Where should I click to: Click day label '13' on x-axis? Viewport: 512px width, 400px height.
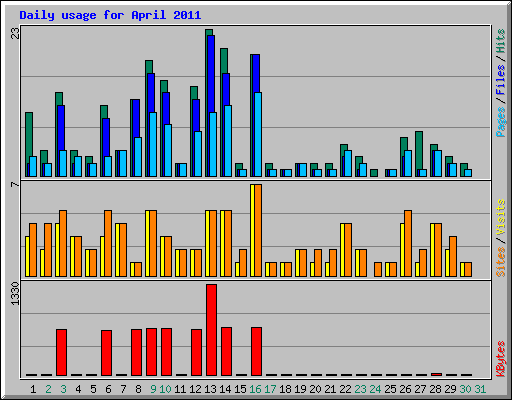pyautogui.click(x=210, y=389)
